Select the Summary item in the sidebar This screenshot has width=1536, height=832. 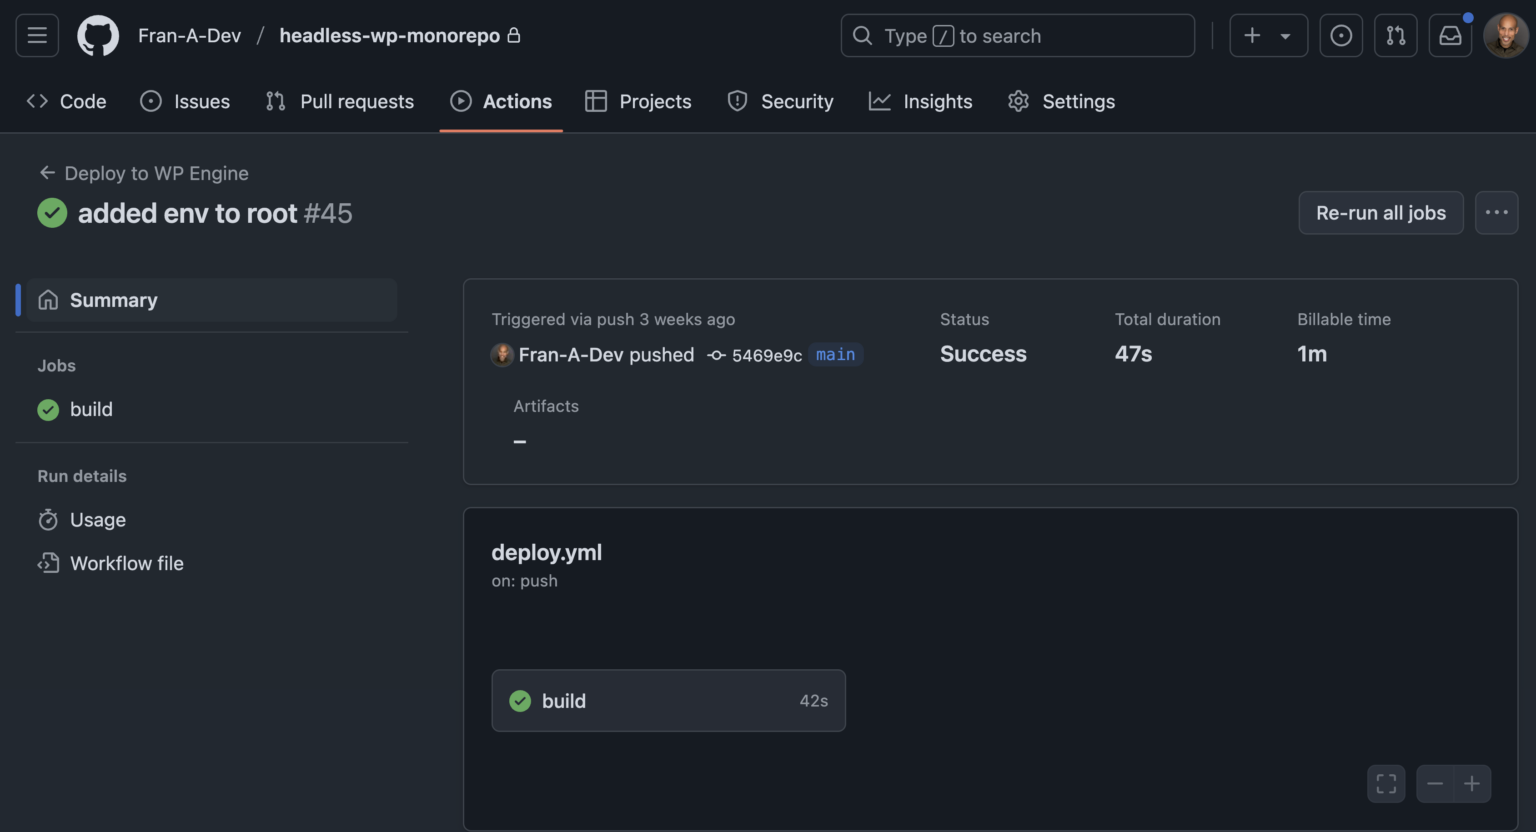click(113, 299)
